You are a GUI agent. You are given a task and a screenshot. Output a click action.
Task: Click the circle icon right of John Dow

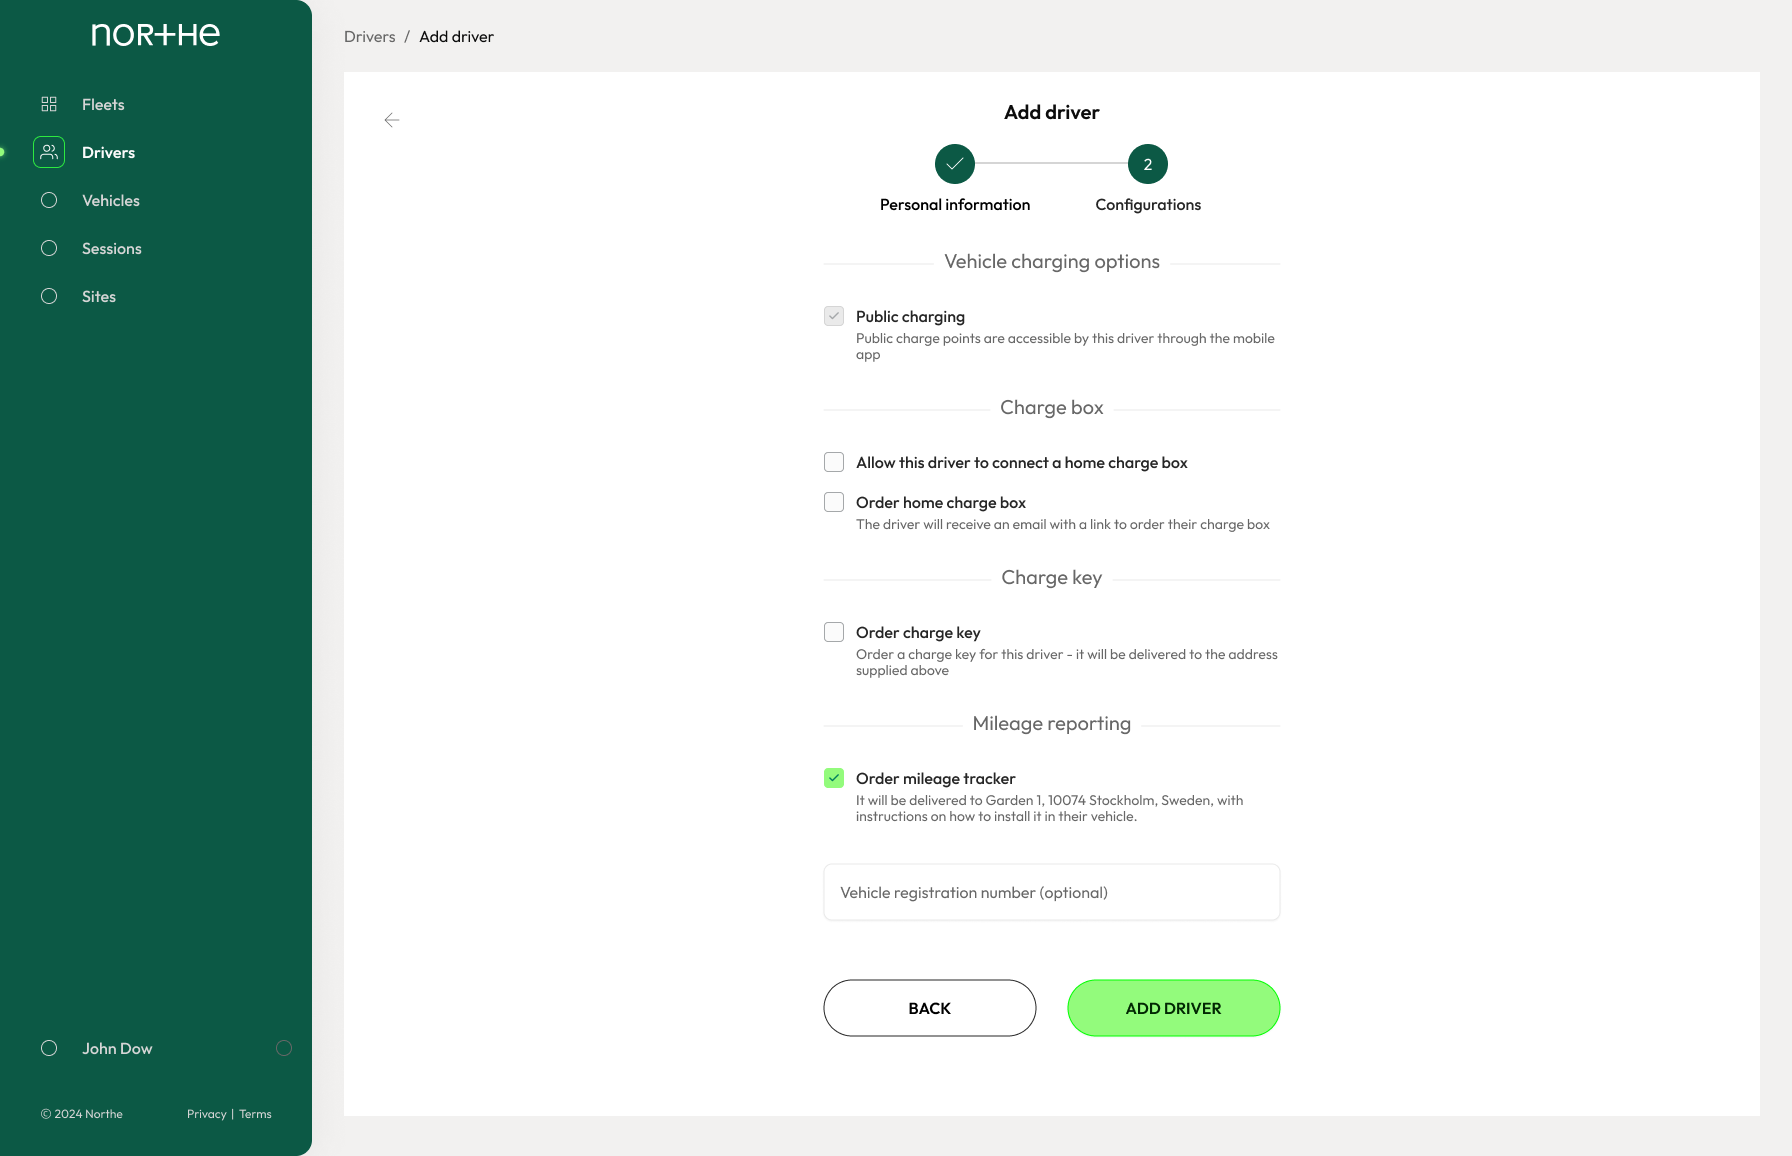284,1048
